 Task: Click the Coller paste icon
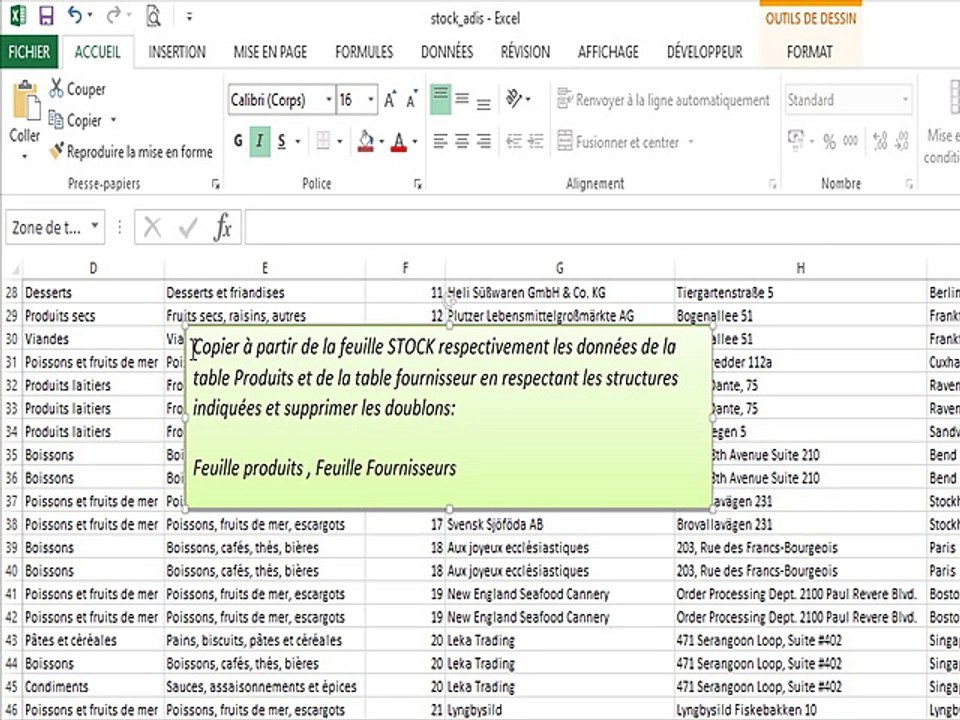(x=25, y=99)
